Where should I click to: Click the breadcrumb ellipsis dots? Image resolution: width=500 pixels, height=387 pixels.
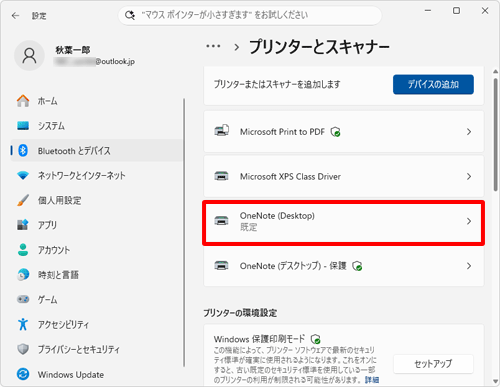click(213, 46)
